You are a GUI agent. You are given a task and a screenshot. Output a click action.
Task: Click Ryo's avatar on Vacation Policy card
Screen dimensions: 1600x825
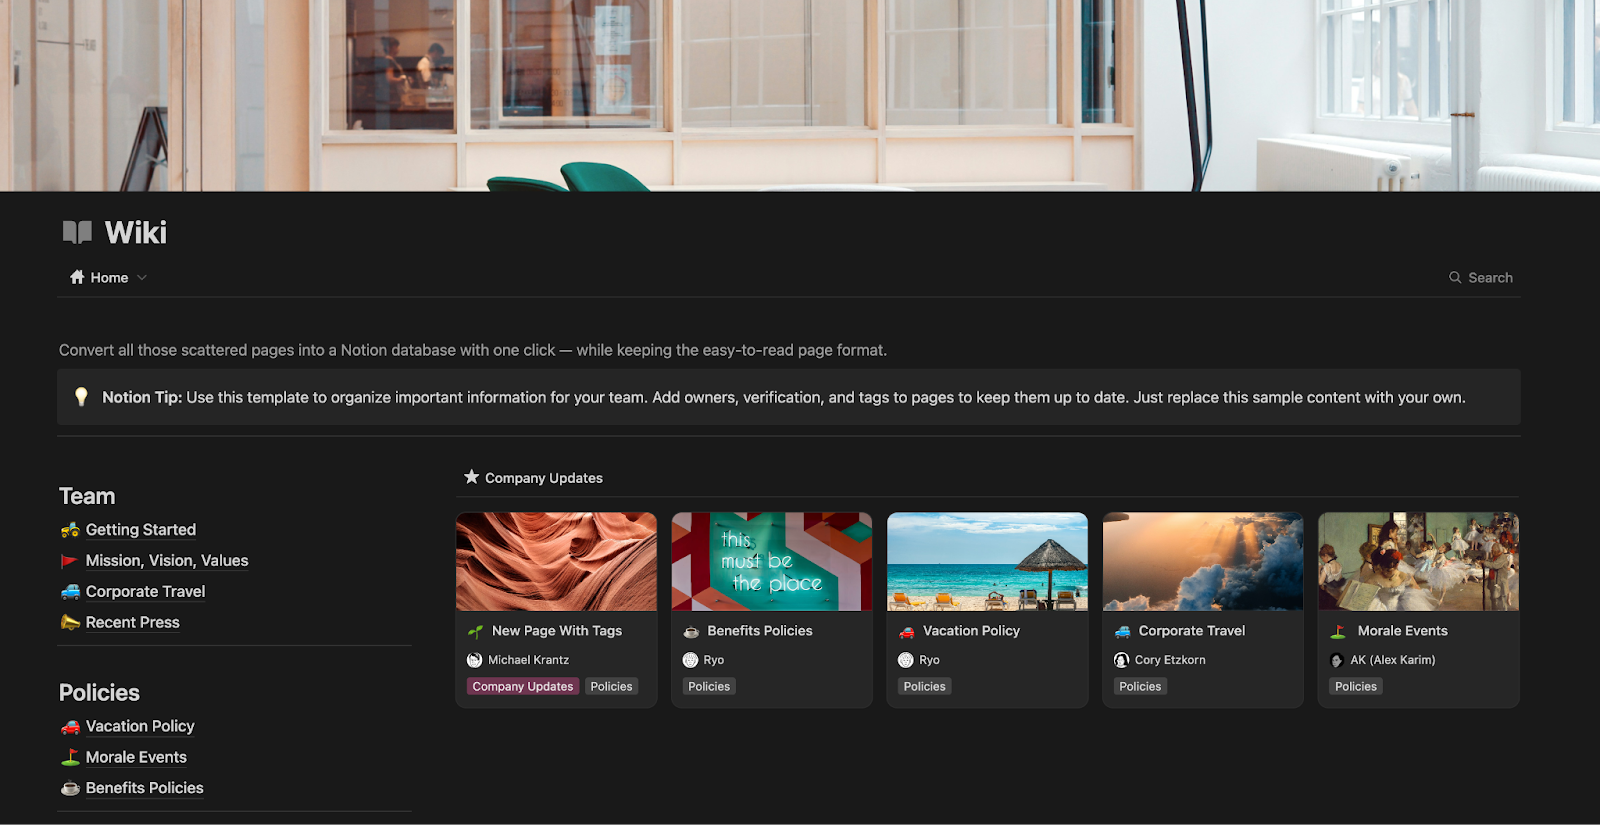(906, 660)
